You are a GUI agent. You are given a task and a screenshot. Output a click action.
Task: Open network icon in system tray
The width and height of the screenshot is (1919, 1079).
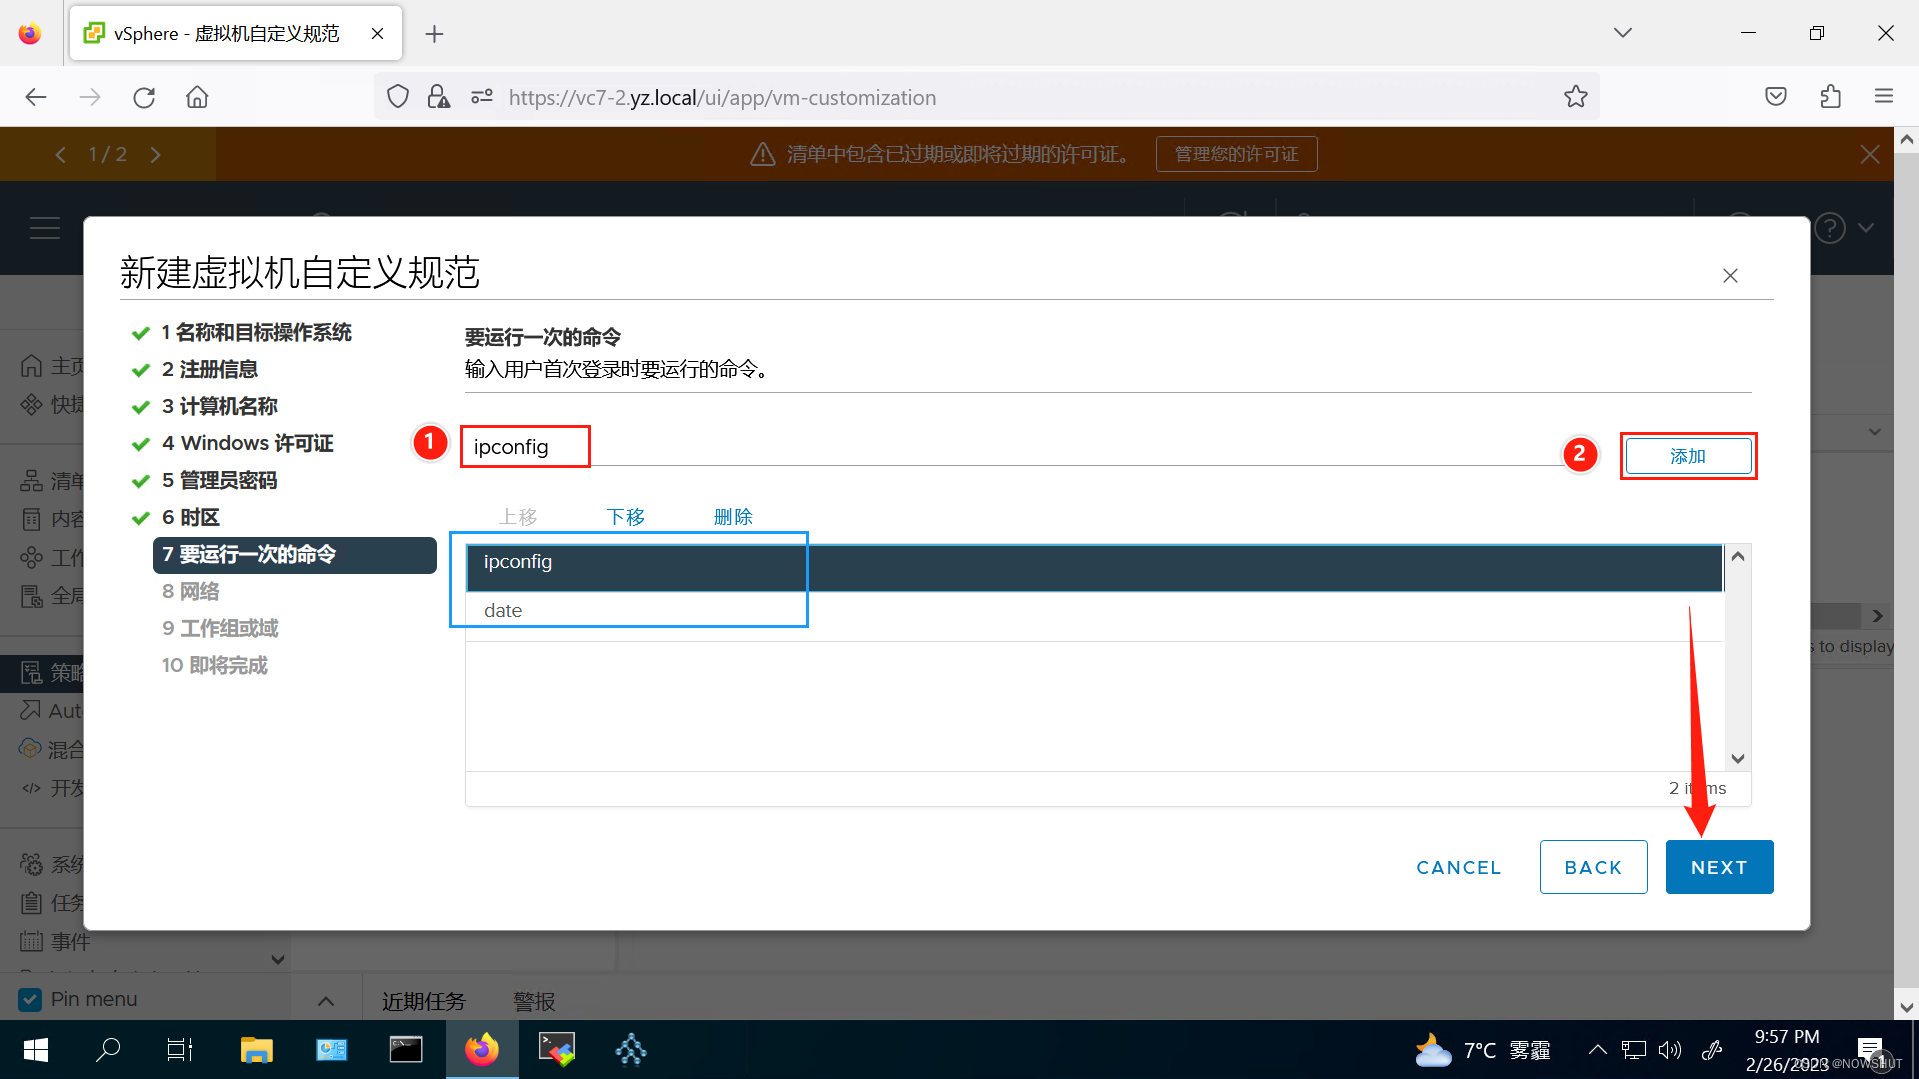[x=1634, y=1050]
